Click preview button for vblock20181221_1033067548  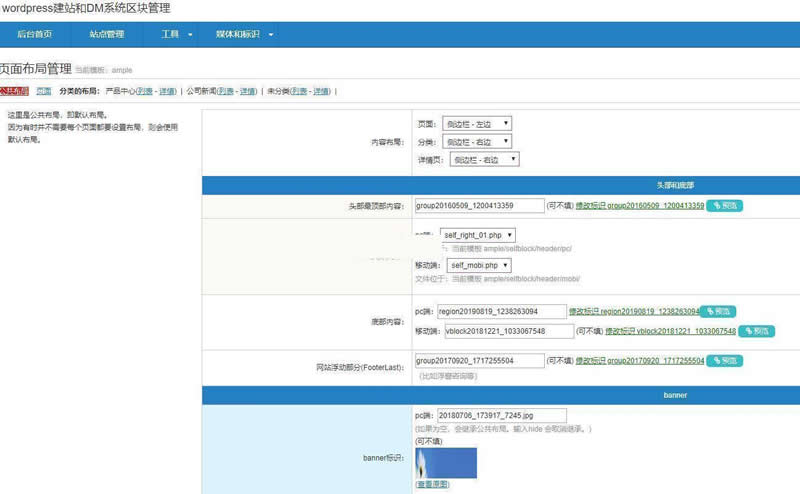click(x=755, y=331)
